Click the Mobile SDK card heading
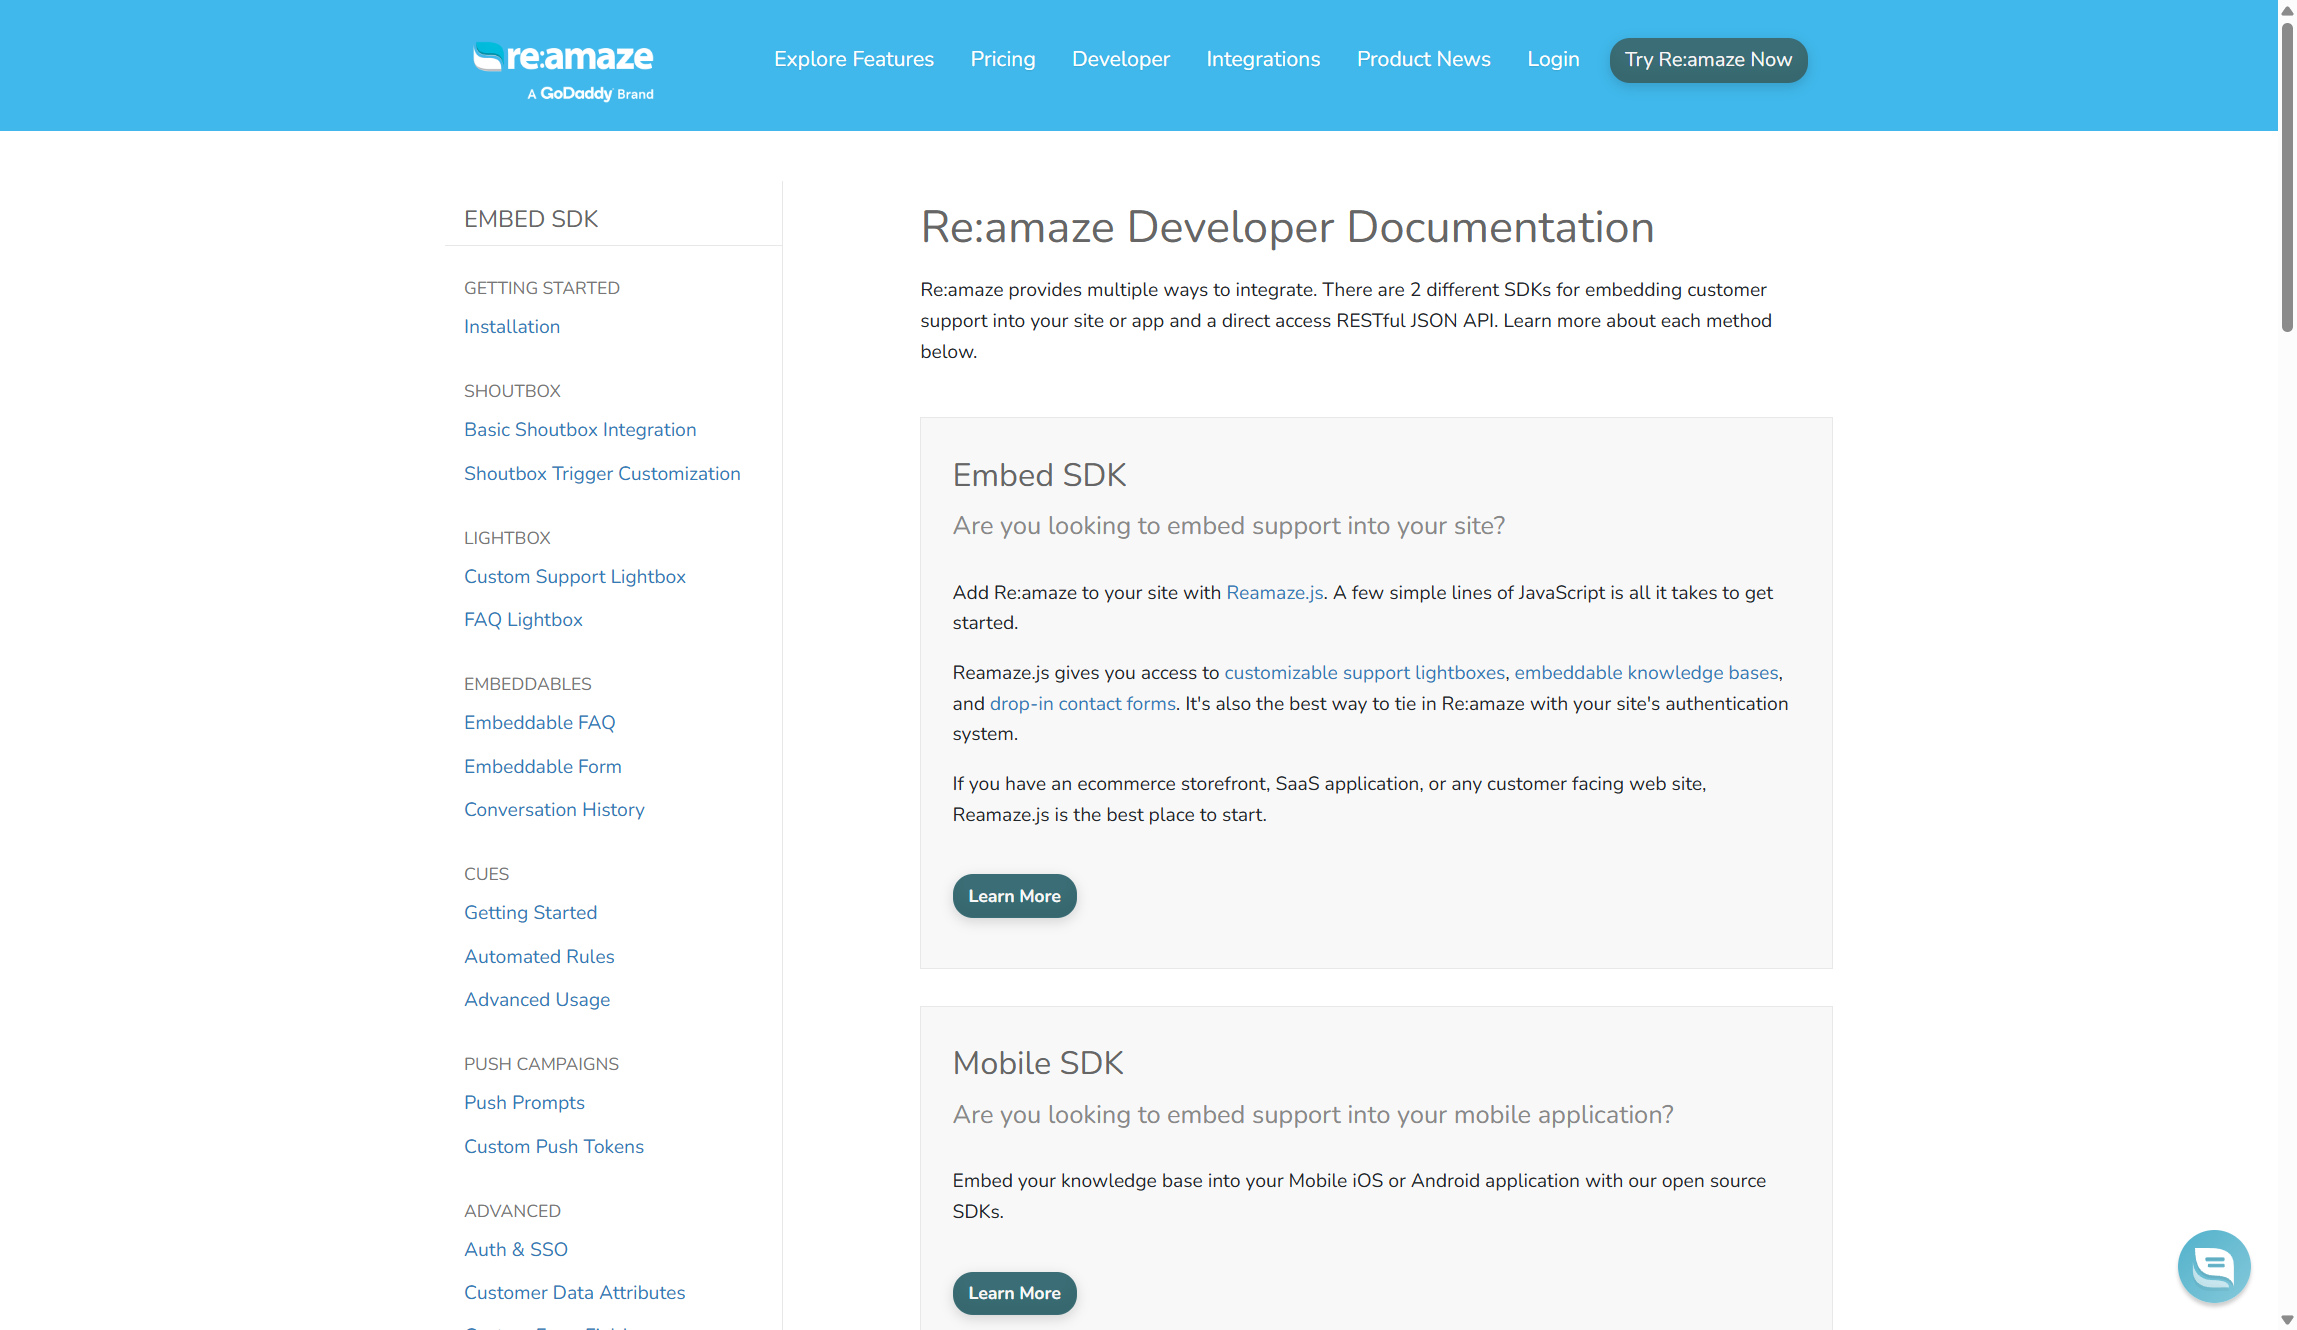The image size is (2297, 1330). click(1038, 1063)
